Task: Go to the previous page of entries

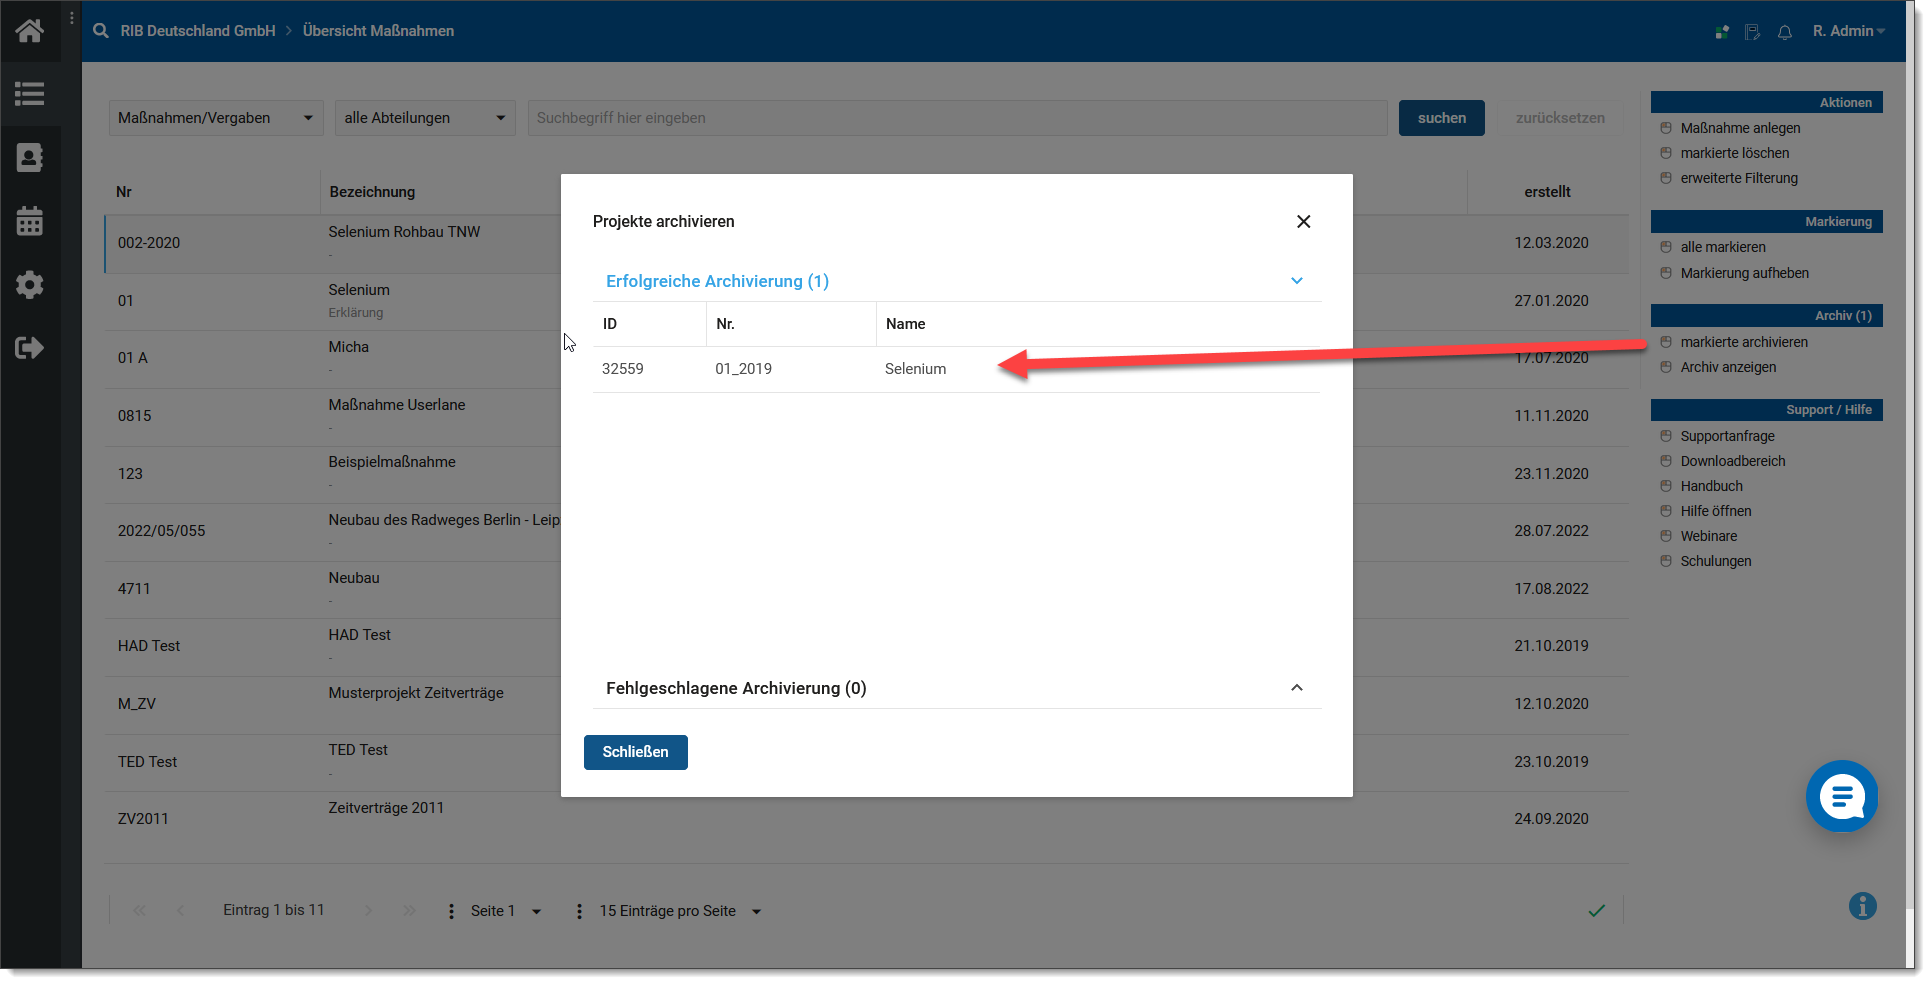Action: [x=180, y=910]
